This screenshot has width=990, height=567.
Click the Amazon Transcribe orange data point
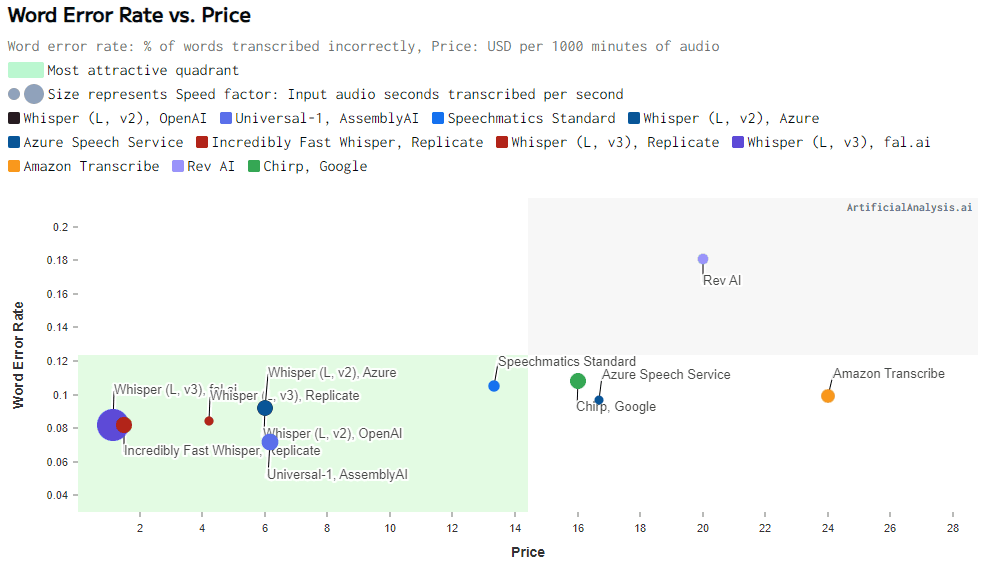tap(828, 396)
